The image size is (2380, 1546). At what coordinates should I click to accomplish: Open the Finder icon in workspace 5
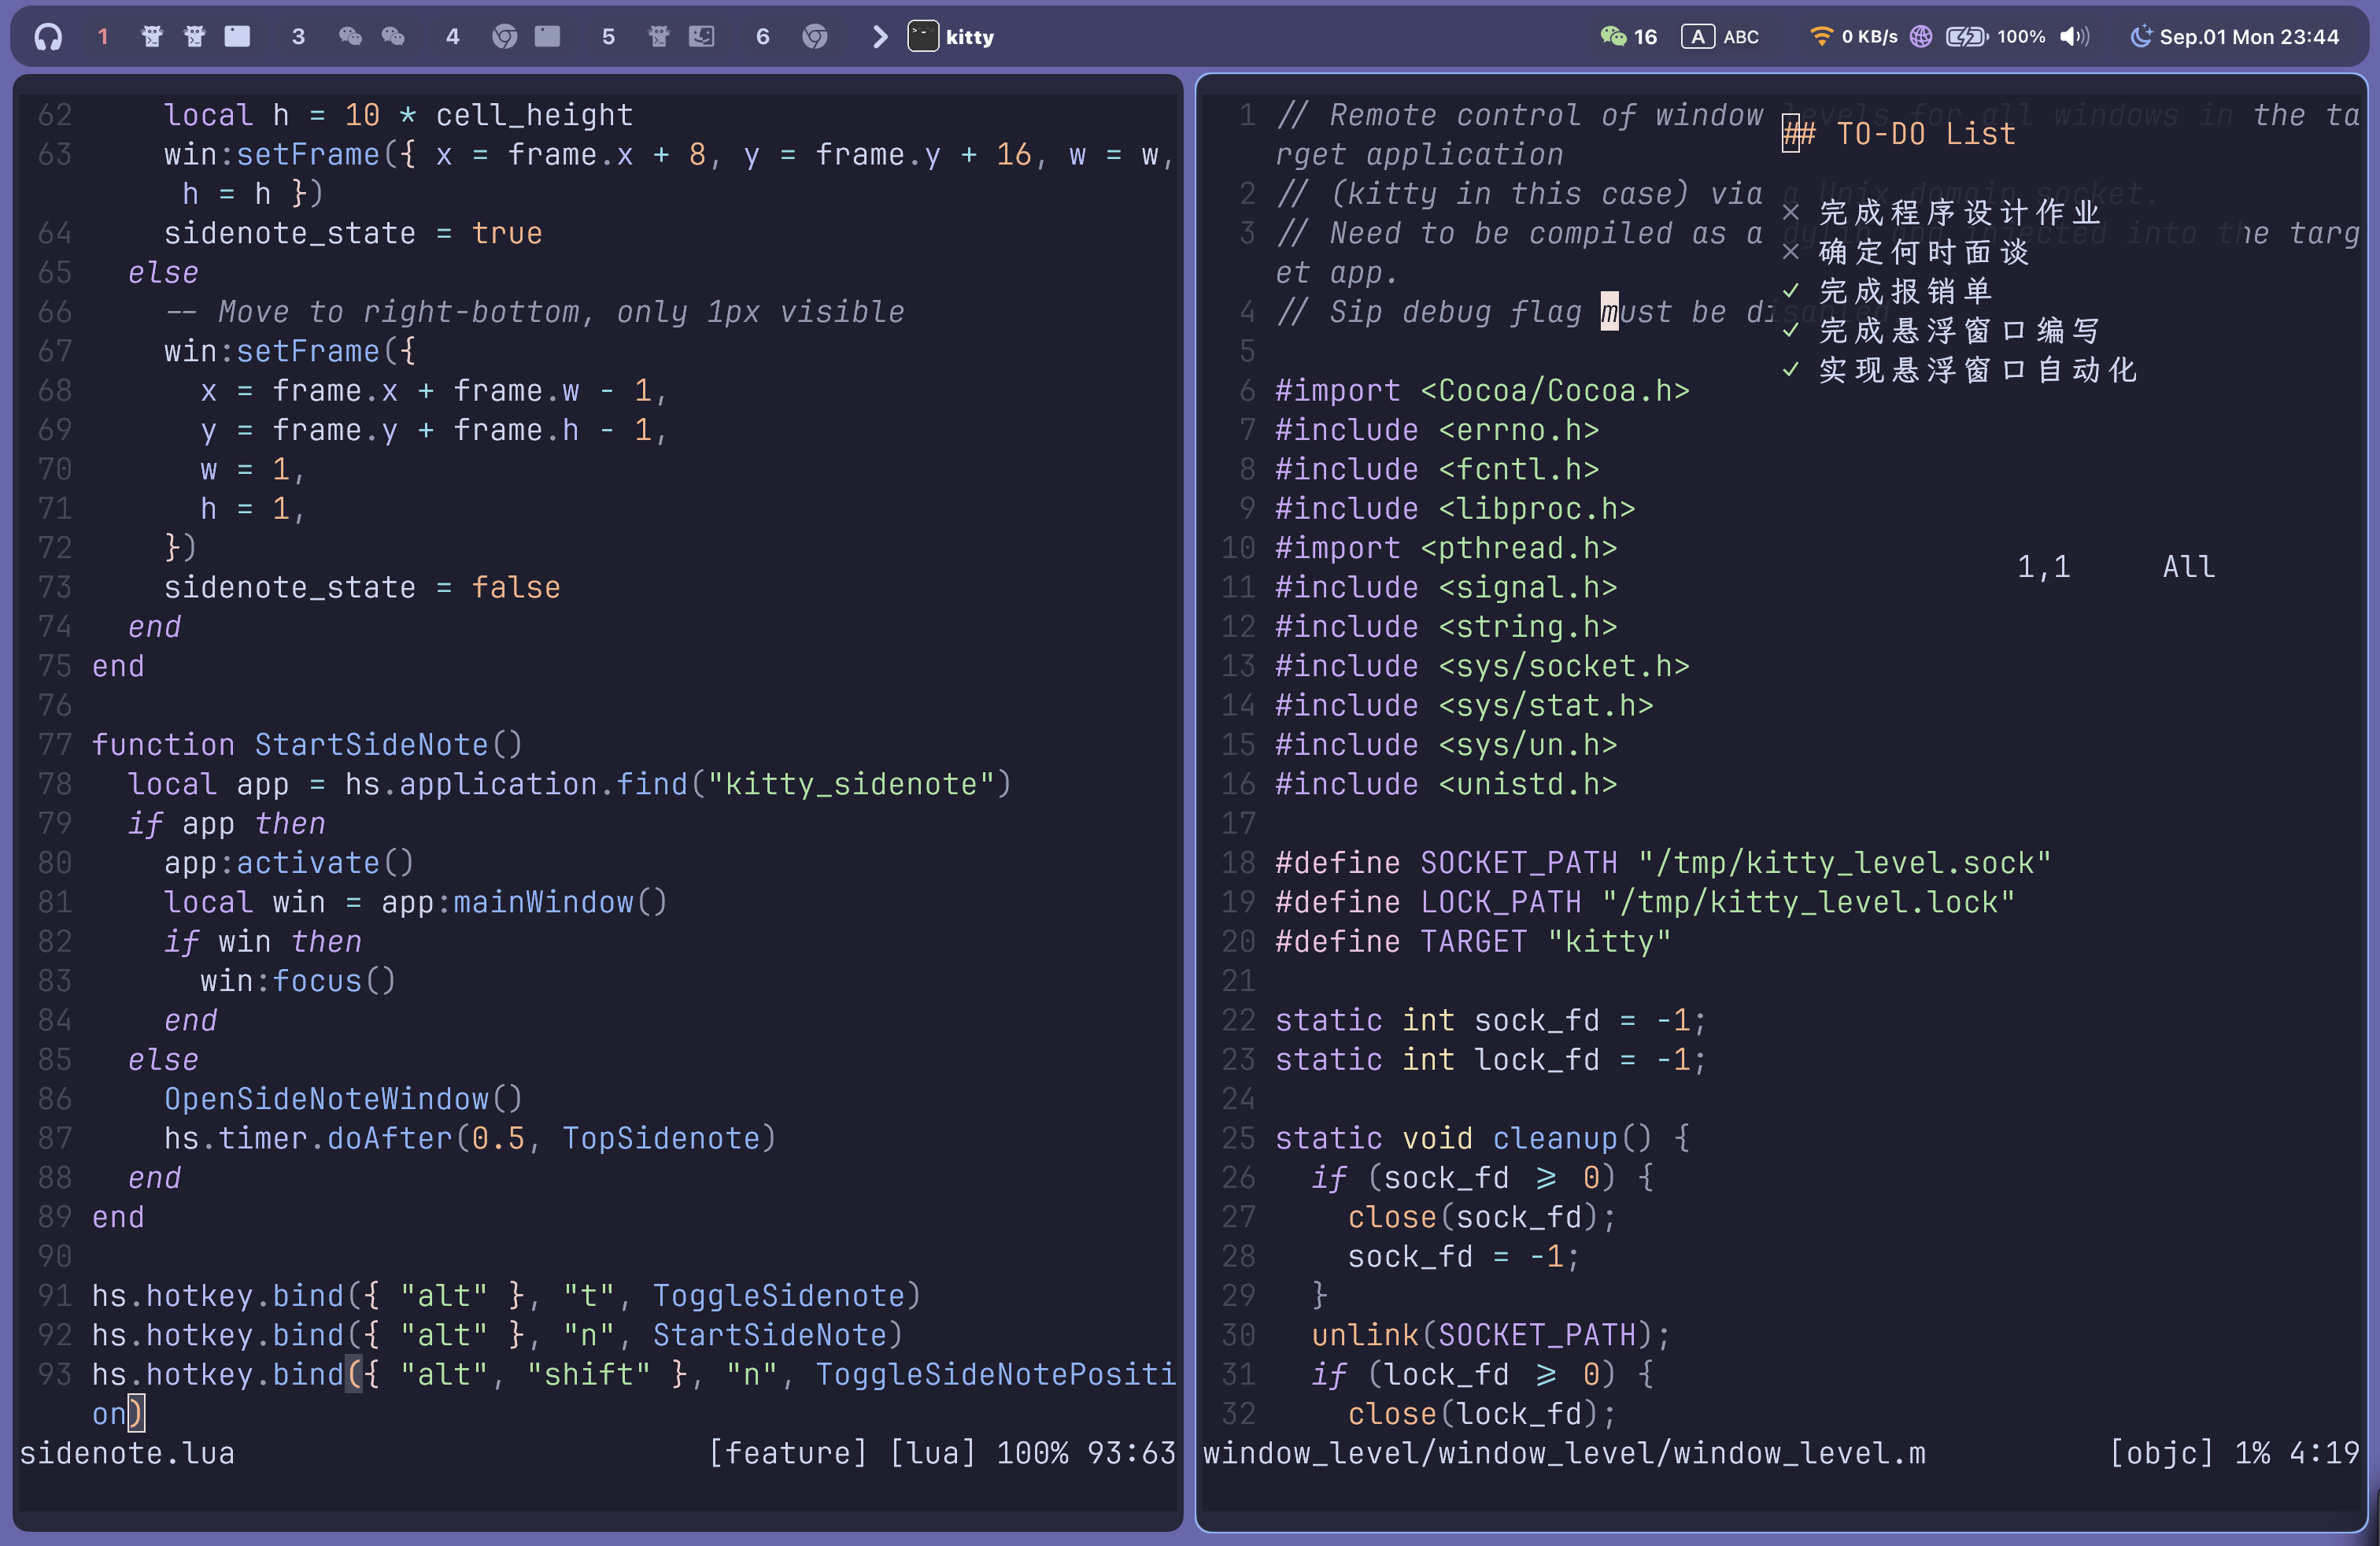coord(702,37)
